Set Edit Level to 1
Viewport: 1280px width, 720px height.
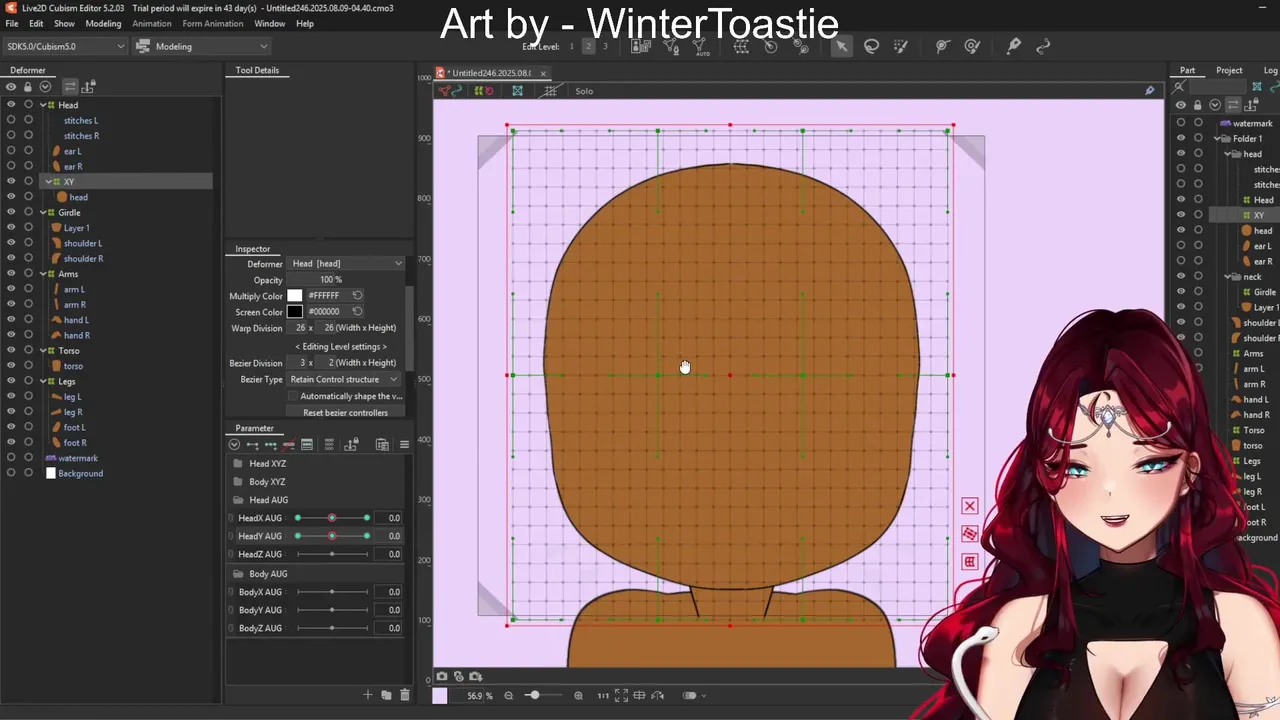[x=572, y=46]
